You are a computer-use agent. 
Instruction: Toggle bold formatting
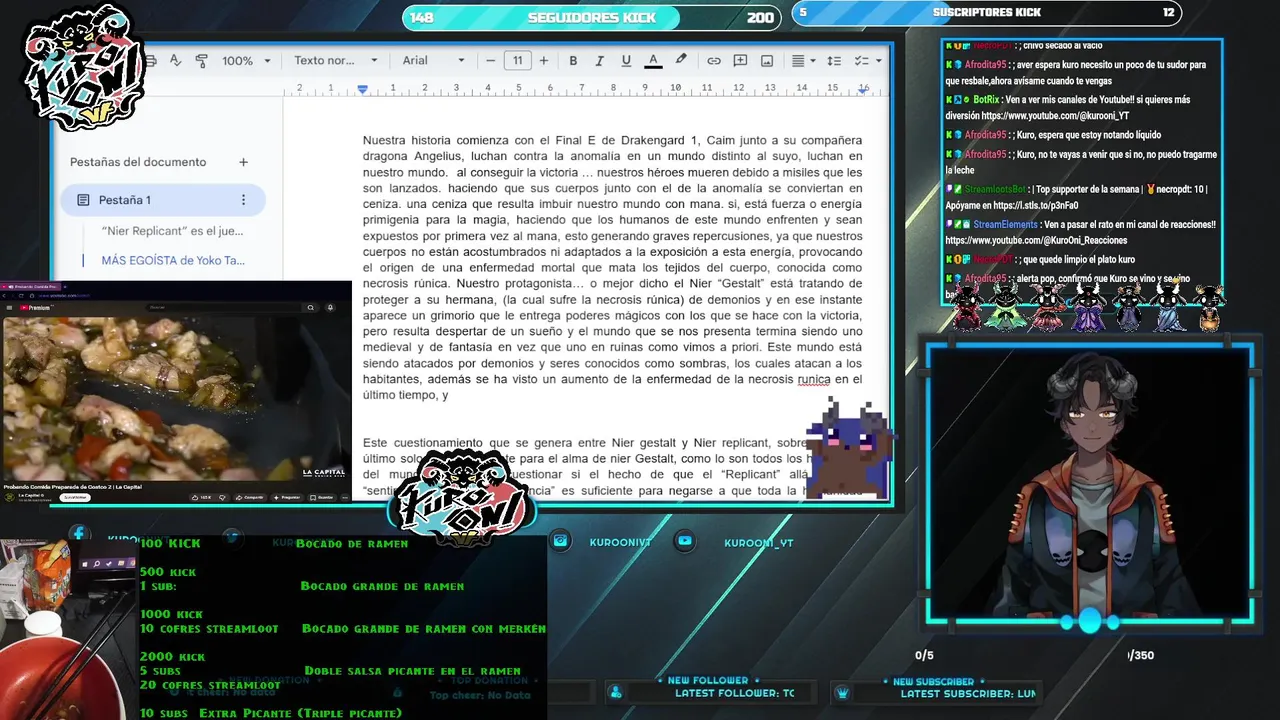point(573,60)
